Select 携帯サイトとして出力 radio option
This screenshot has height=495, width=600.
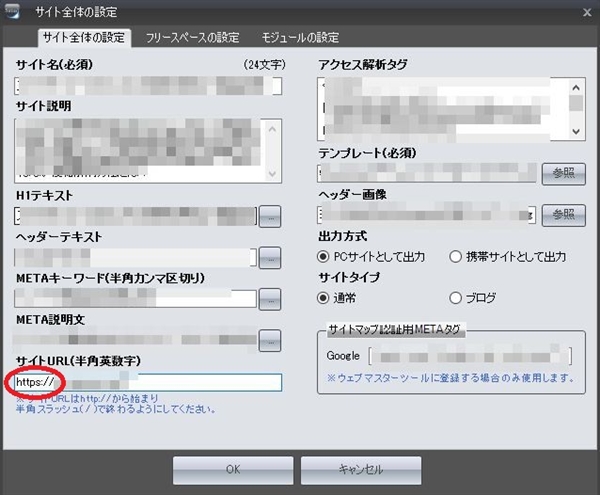pos(455,256)
